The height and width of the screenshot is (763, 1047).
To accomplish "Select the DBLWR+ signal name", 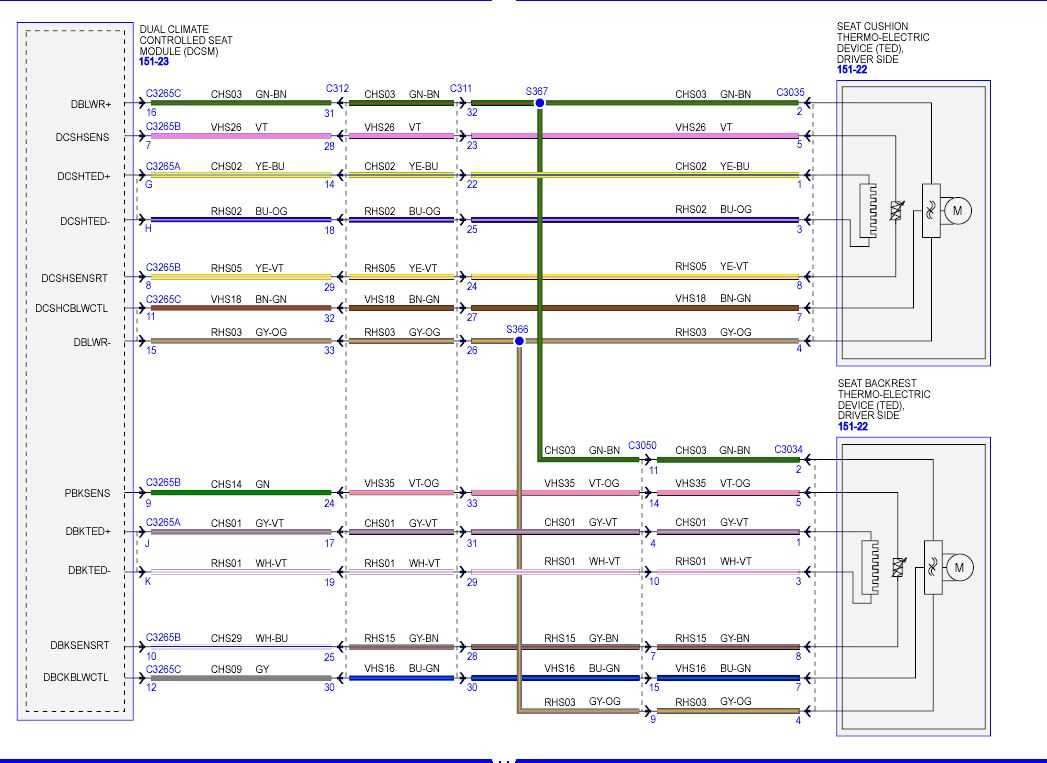I will point(91,104).
